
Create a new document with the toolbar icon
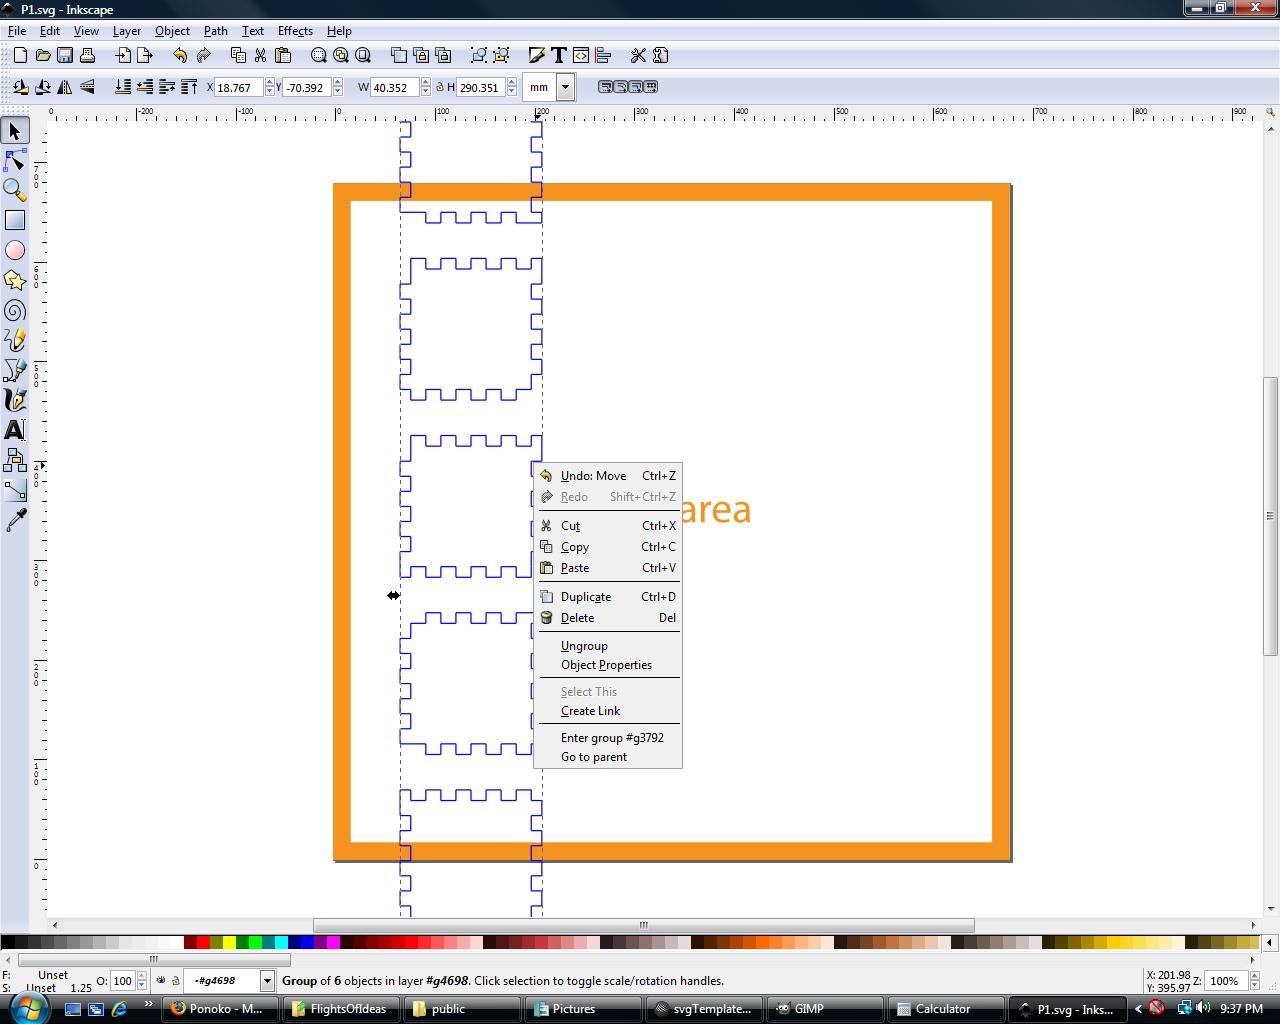point(20,55)
